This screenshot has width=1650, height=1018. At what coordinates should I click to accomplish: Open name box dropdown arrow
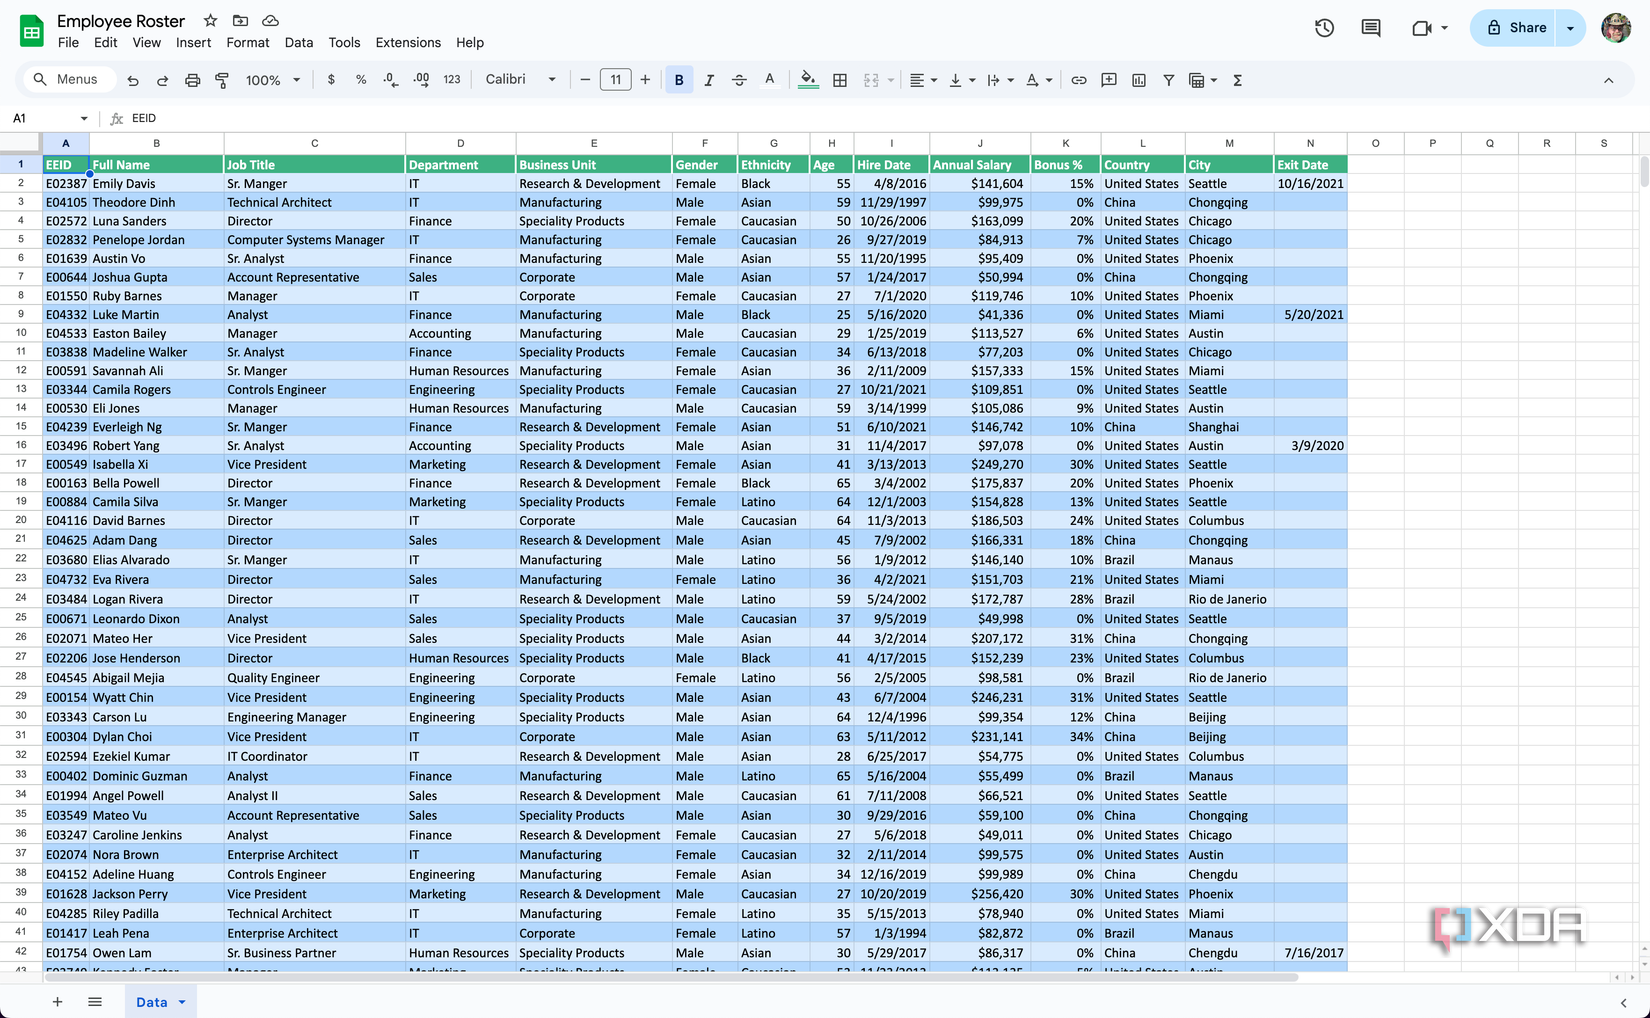click(x=84, y=118)
